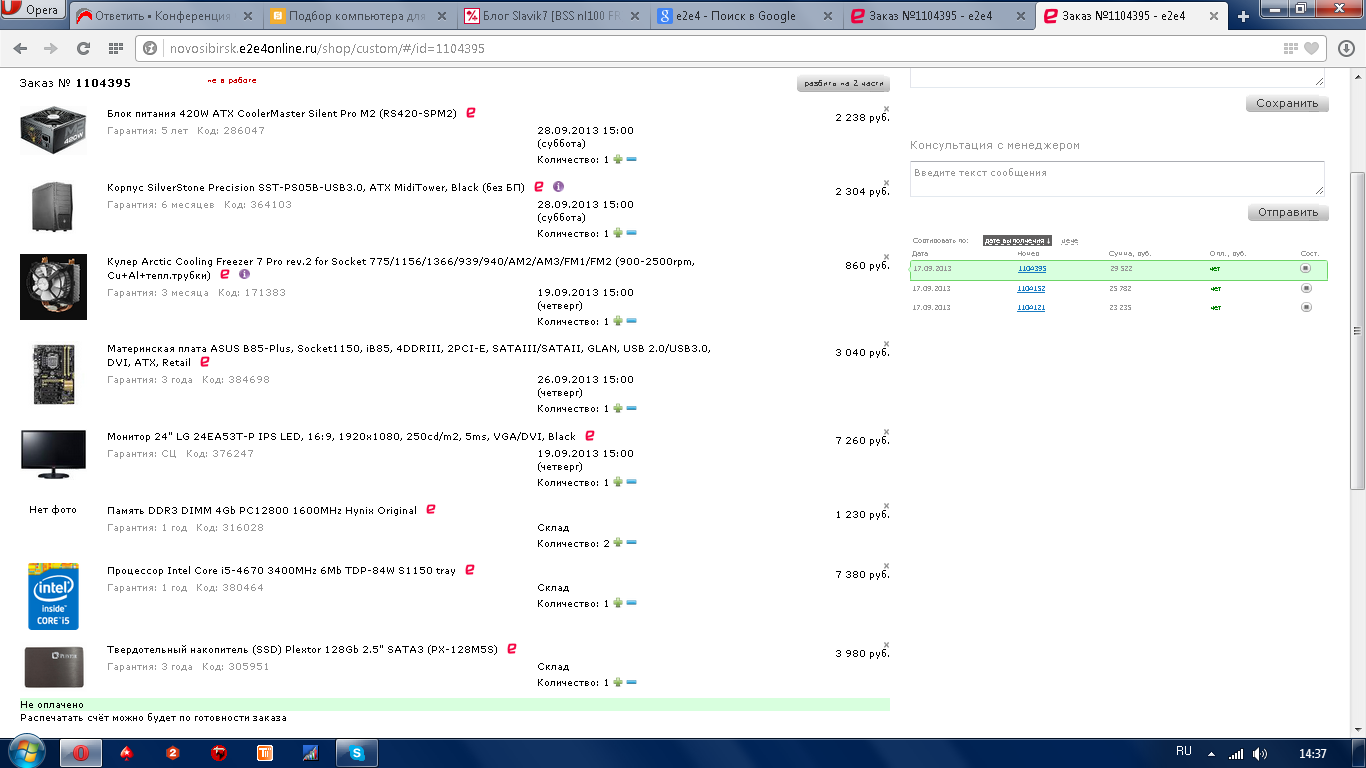Remove Plextor SSD from order
The width and height of the screenshot is (1366, 768).
click(x=886, y=645)
